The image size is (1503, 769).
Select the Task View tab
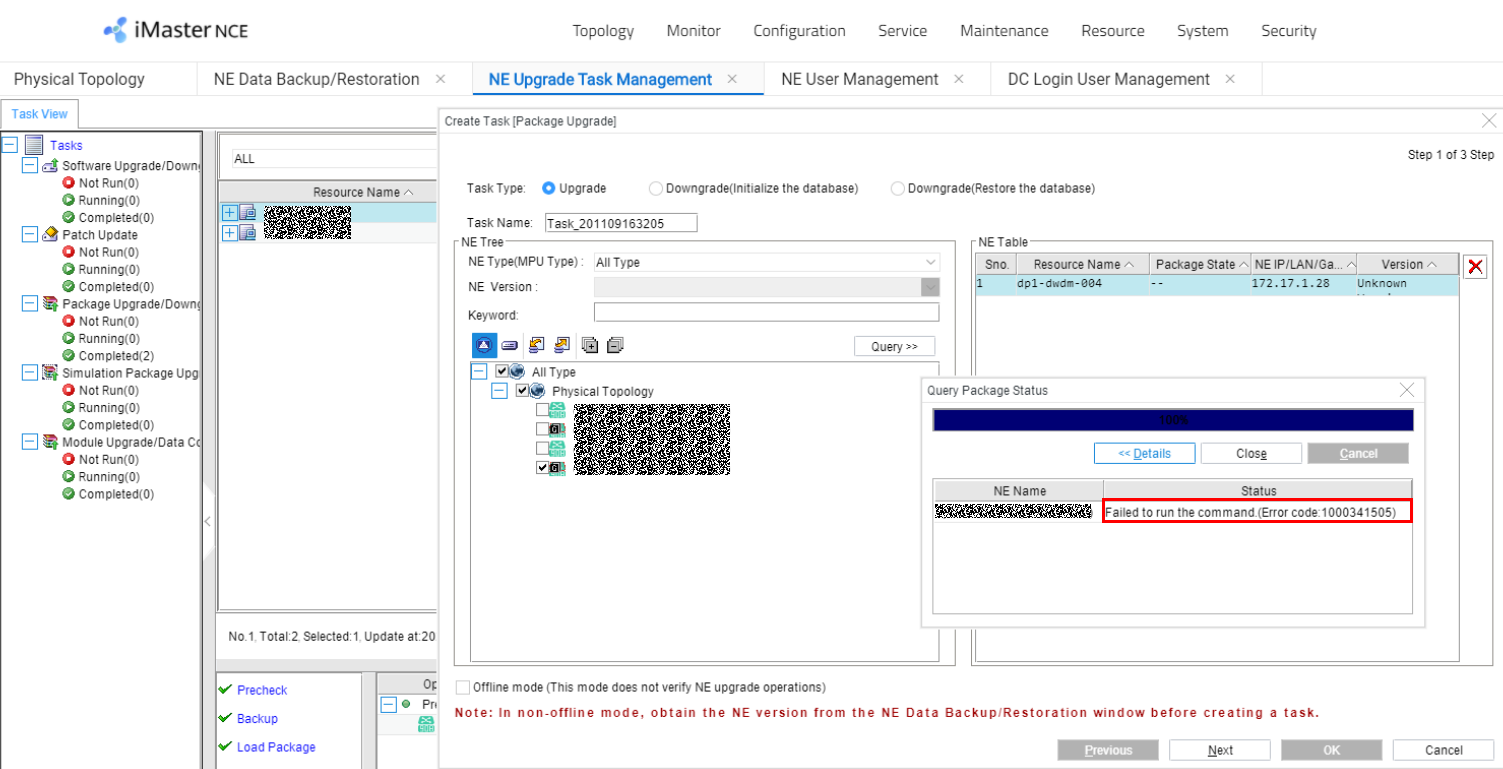(x=40, y=114)
